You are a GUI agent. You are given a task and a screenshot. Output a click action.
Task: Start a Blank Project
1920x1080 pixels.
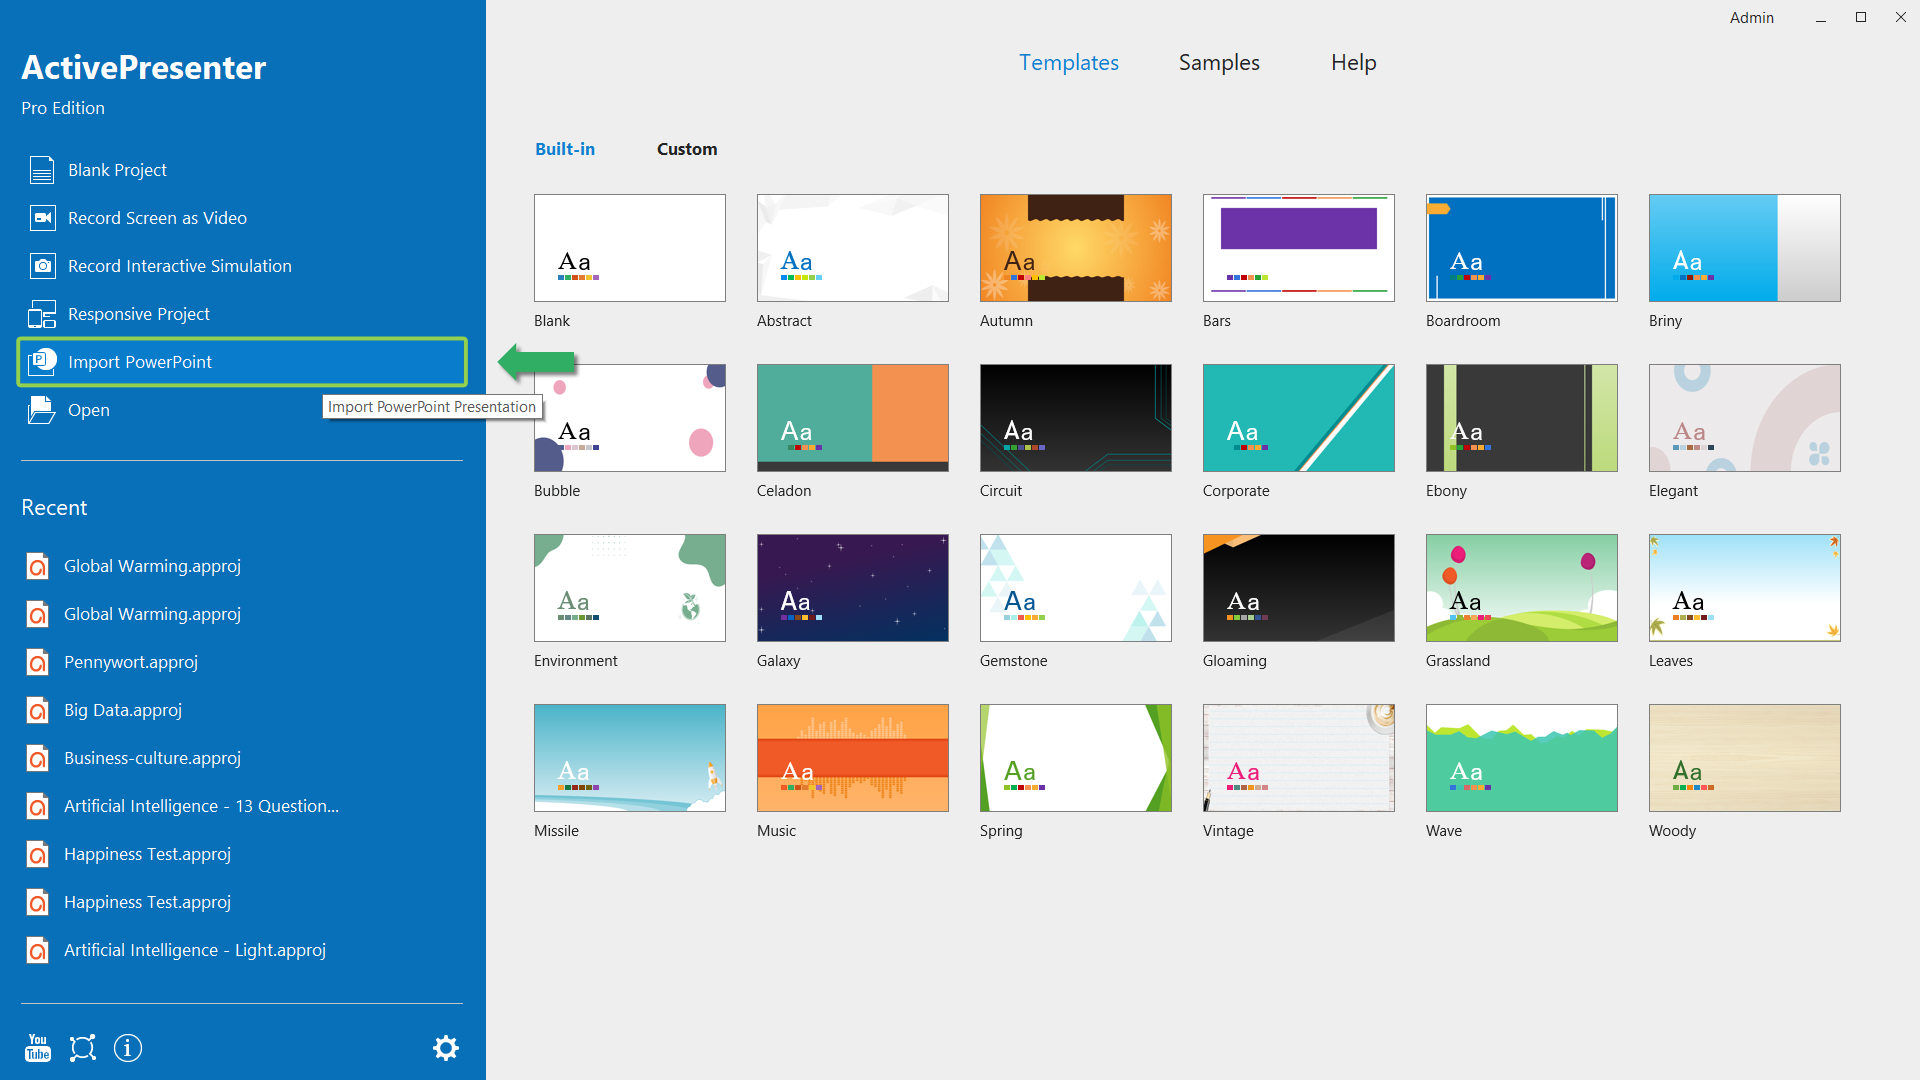pos(117,170)
